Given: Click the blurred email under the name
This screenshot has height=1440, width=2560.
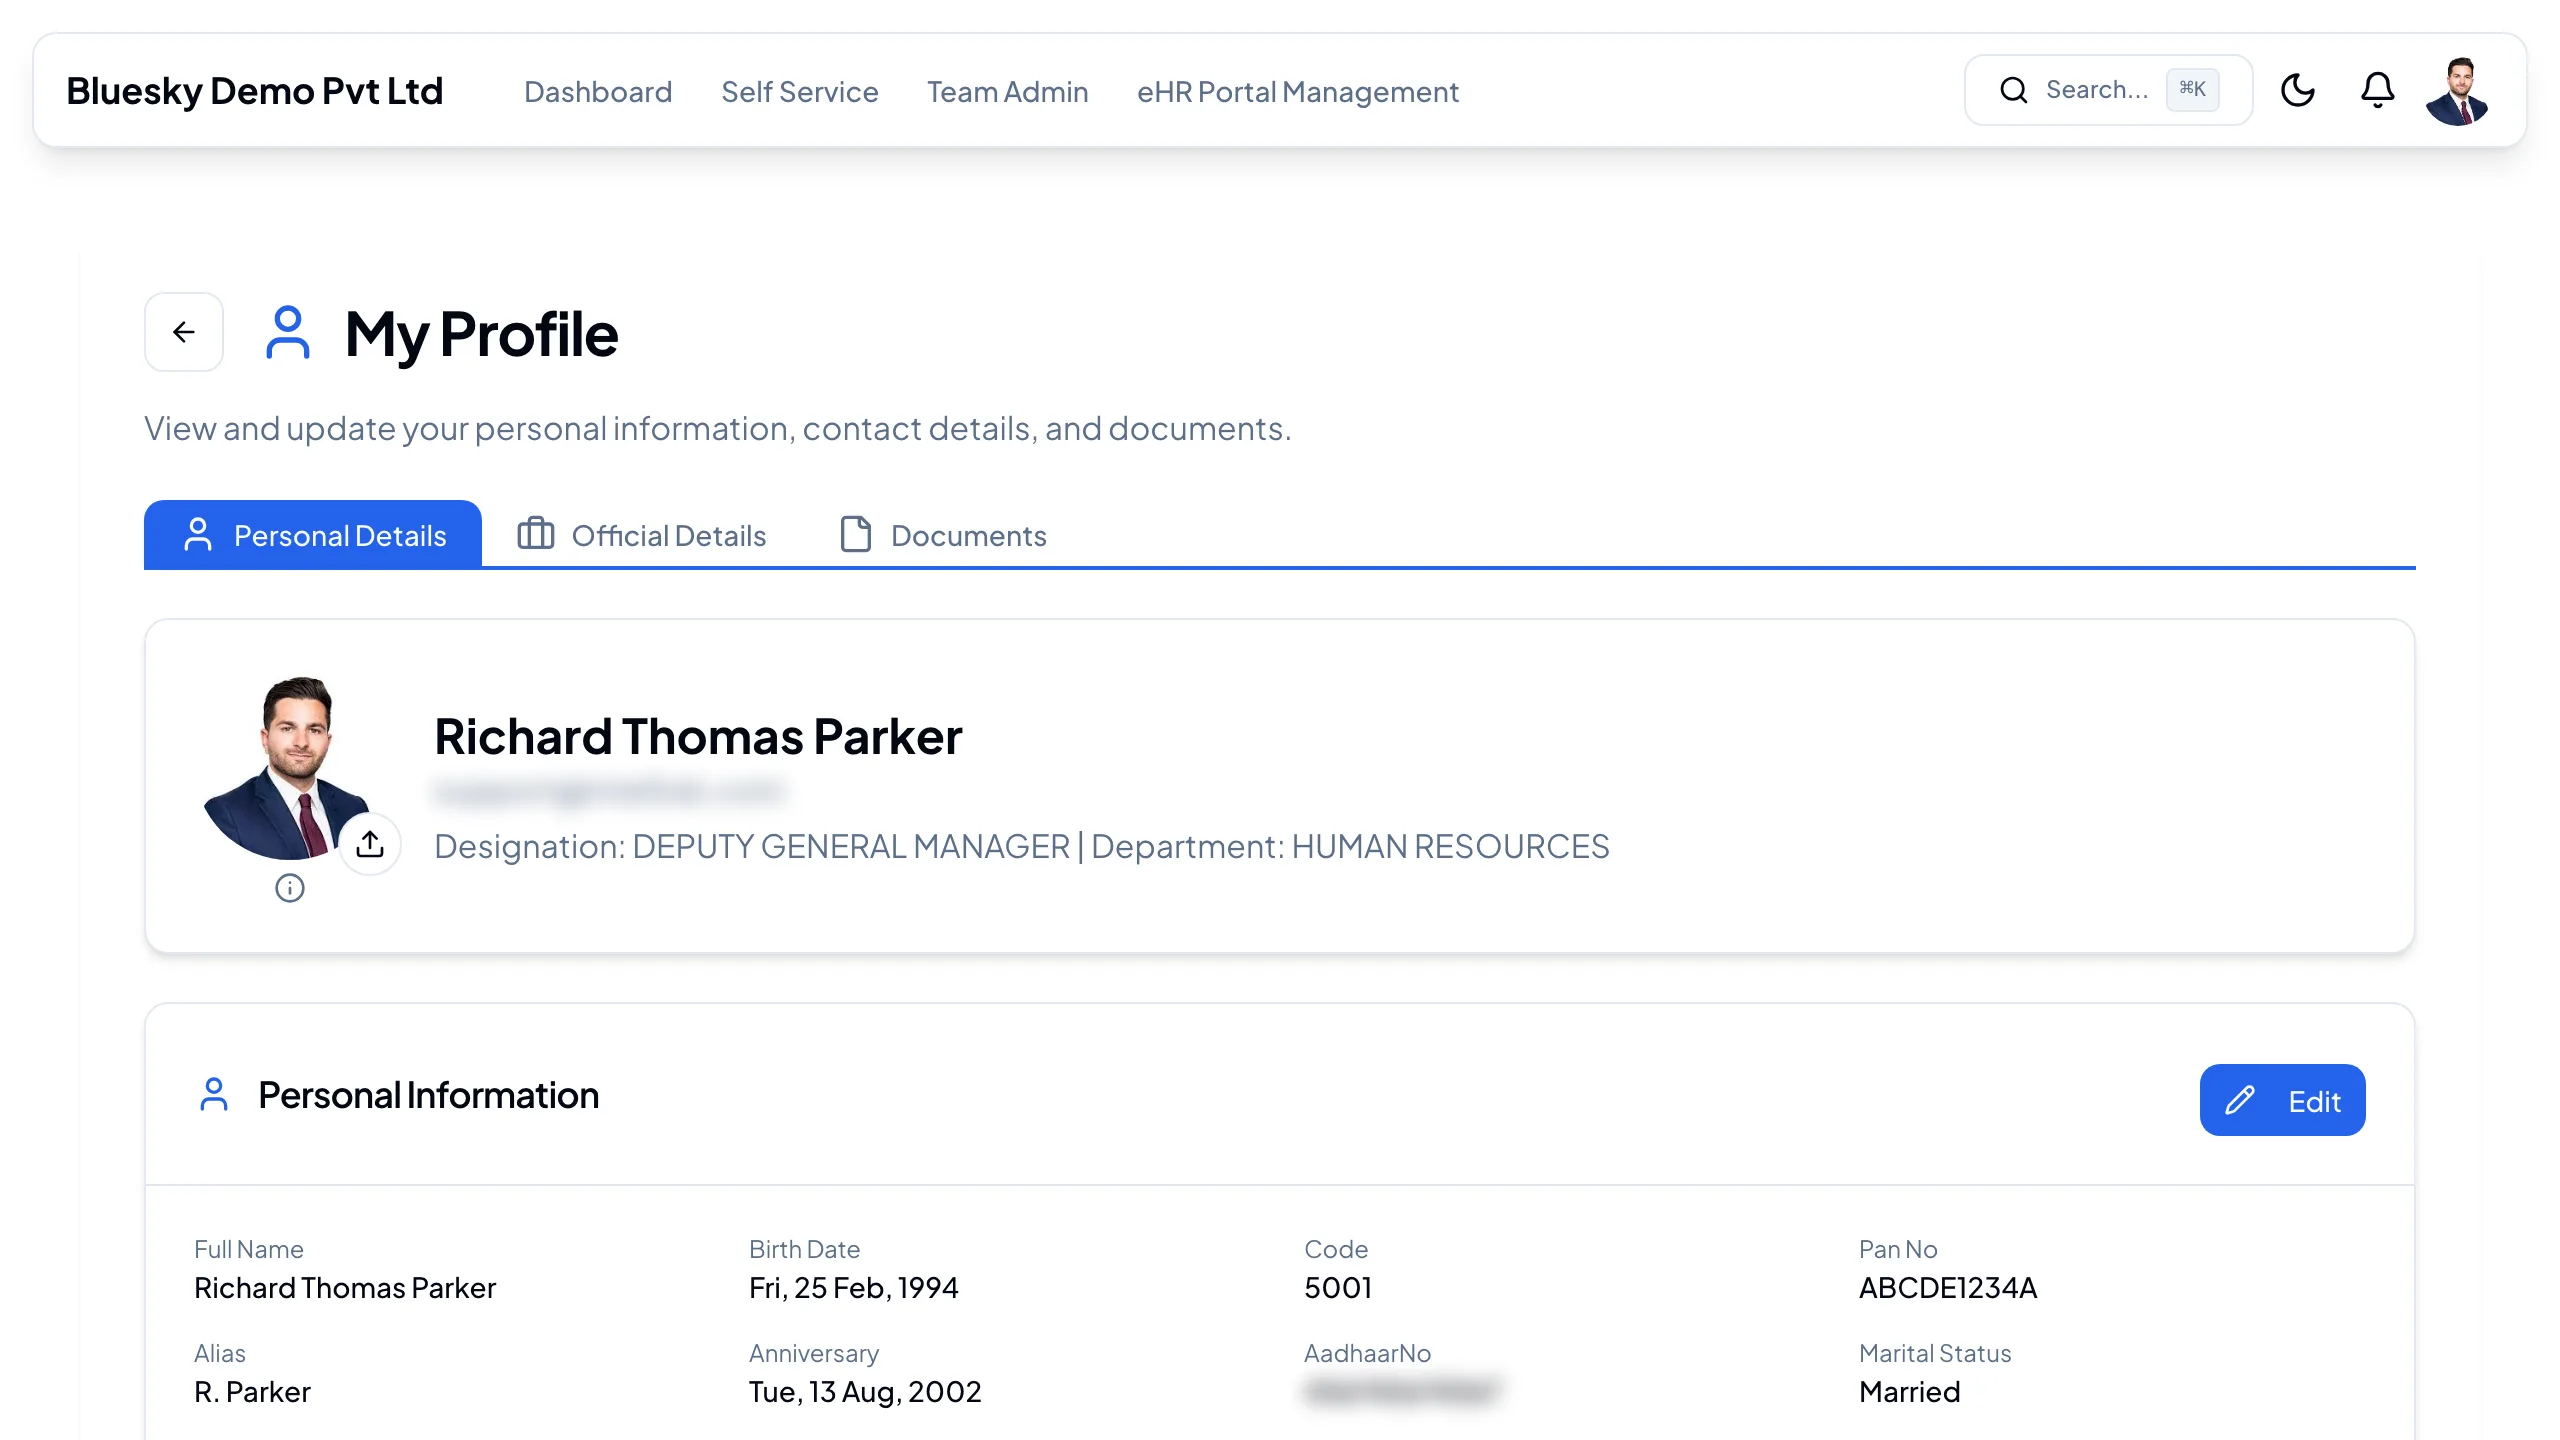Looking at the screenshot, I should click(610, 792).
